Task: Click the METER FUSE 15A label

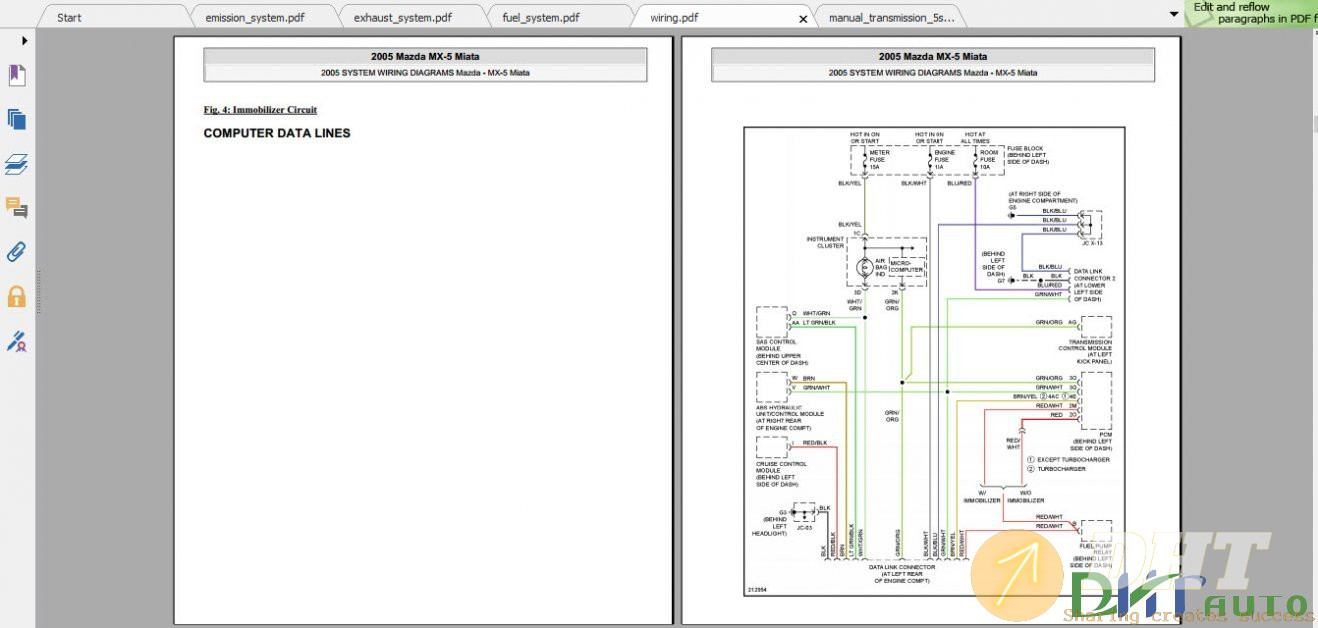Action: point(880,160)
